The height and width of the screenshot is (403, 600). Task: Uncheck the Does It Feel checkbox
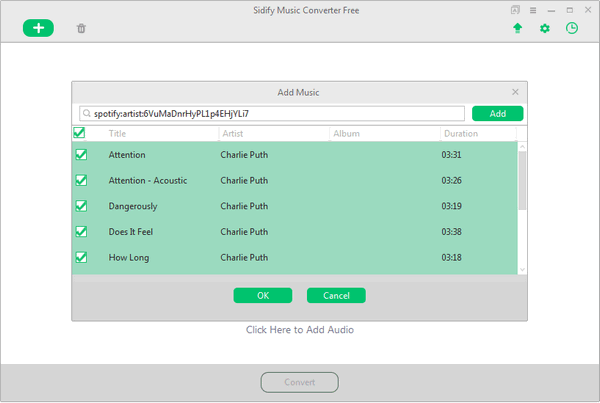point(81,232)
